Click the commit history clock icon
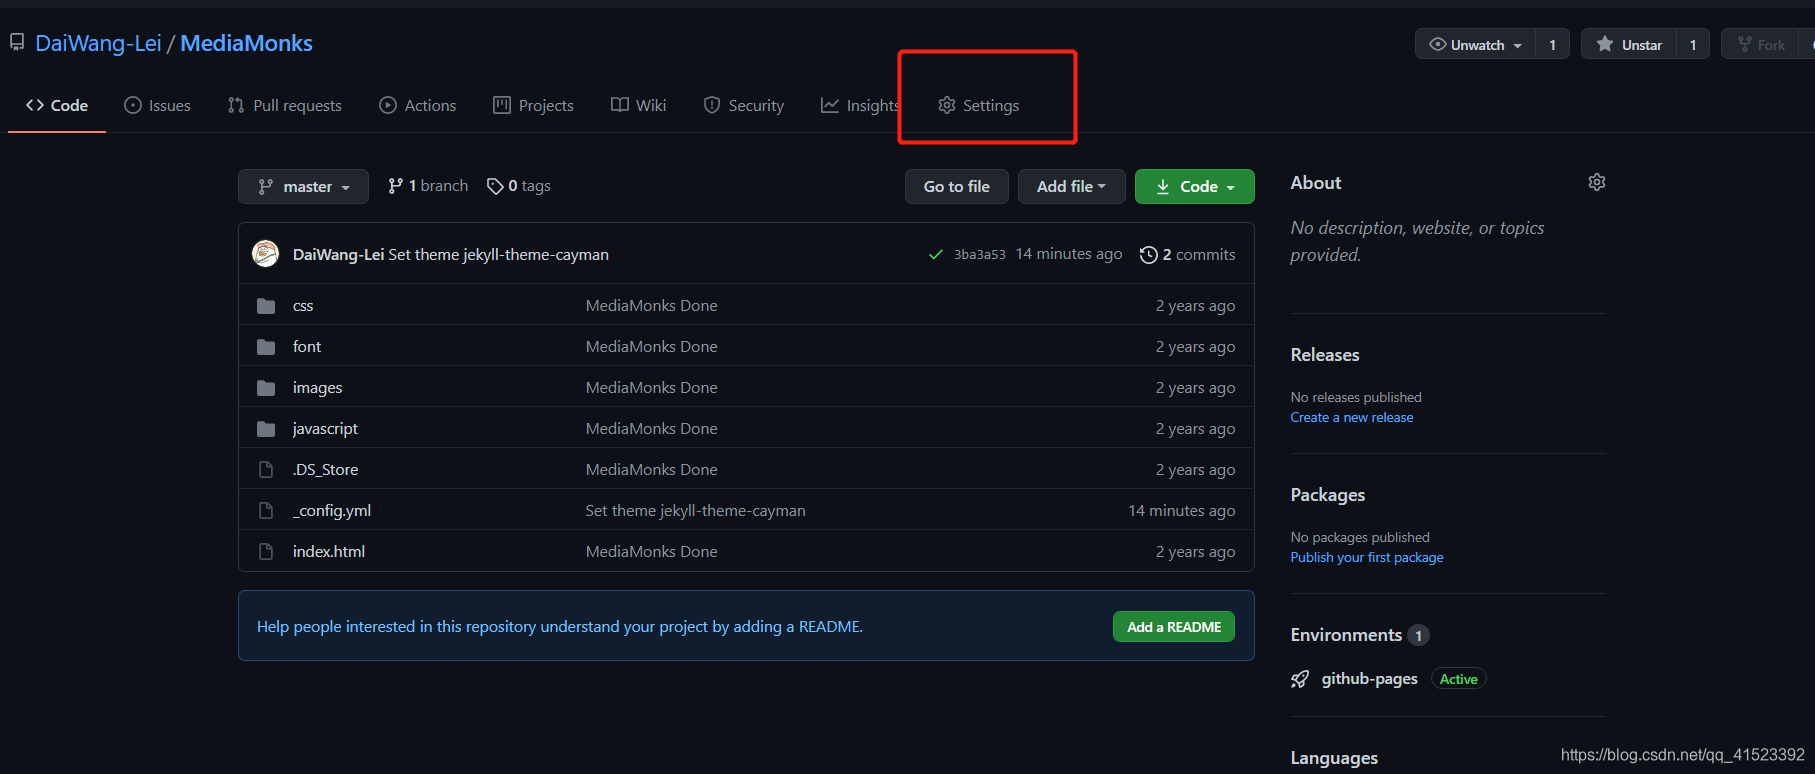Screen dimensions: 1815x774 (x=1149, y=255)
